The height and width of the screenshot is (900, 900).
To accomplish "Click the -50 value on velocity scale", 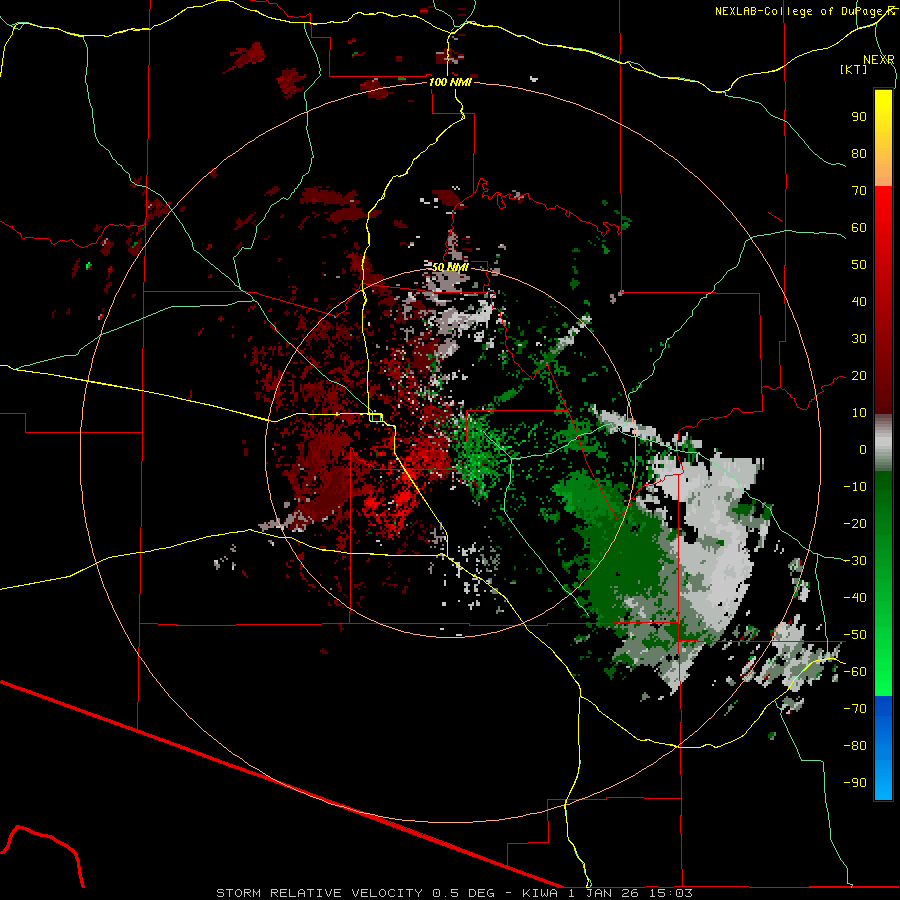I will click(x=855, y=635).
